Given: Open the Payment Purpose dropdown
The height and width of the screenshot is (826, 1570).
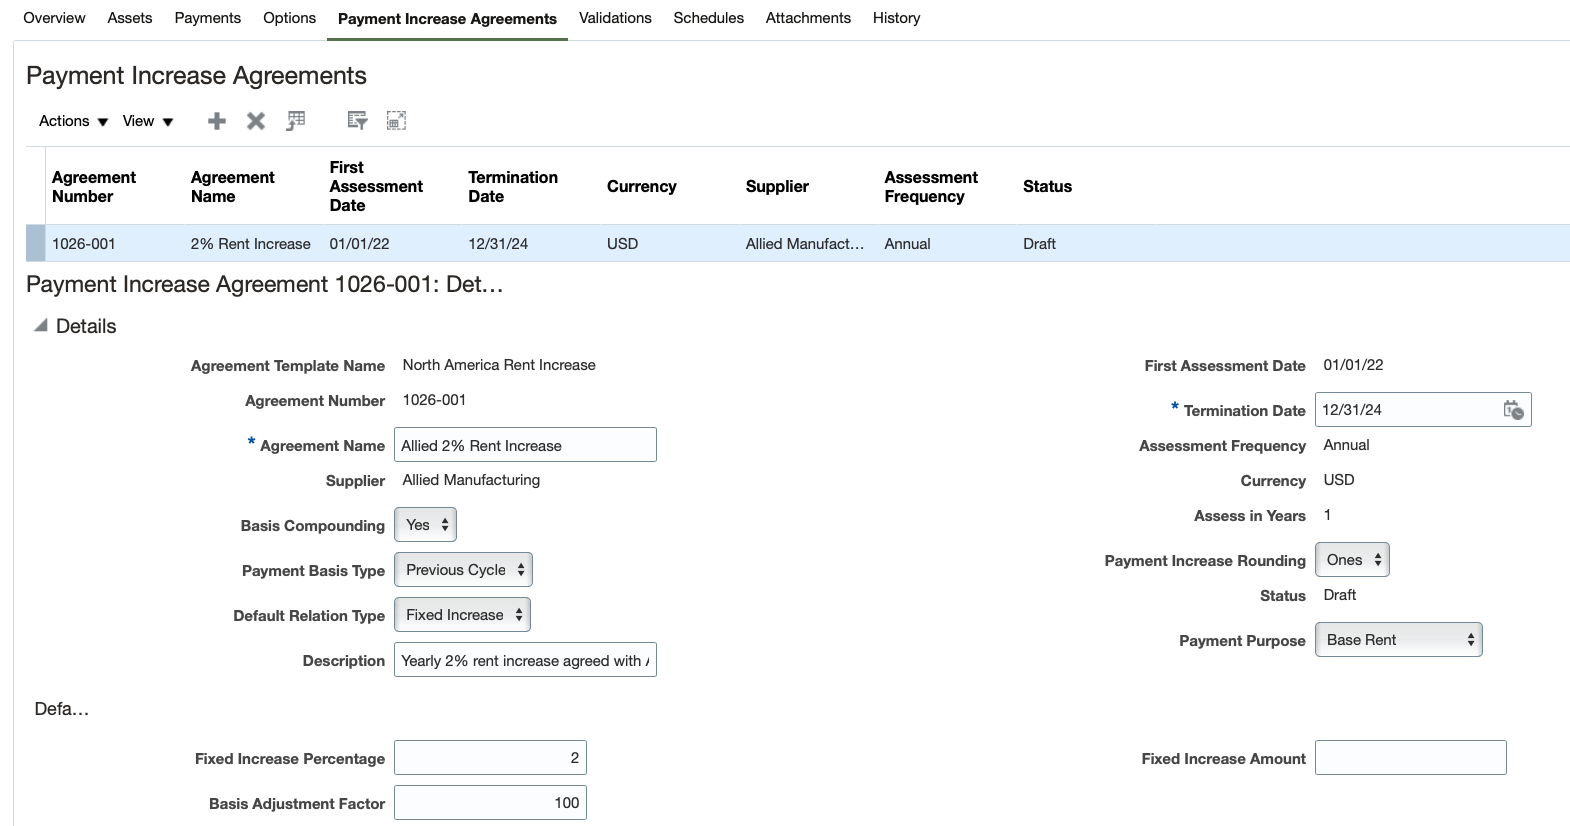Looking at the screenshot, I should click(1398, 640).
